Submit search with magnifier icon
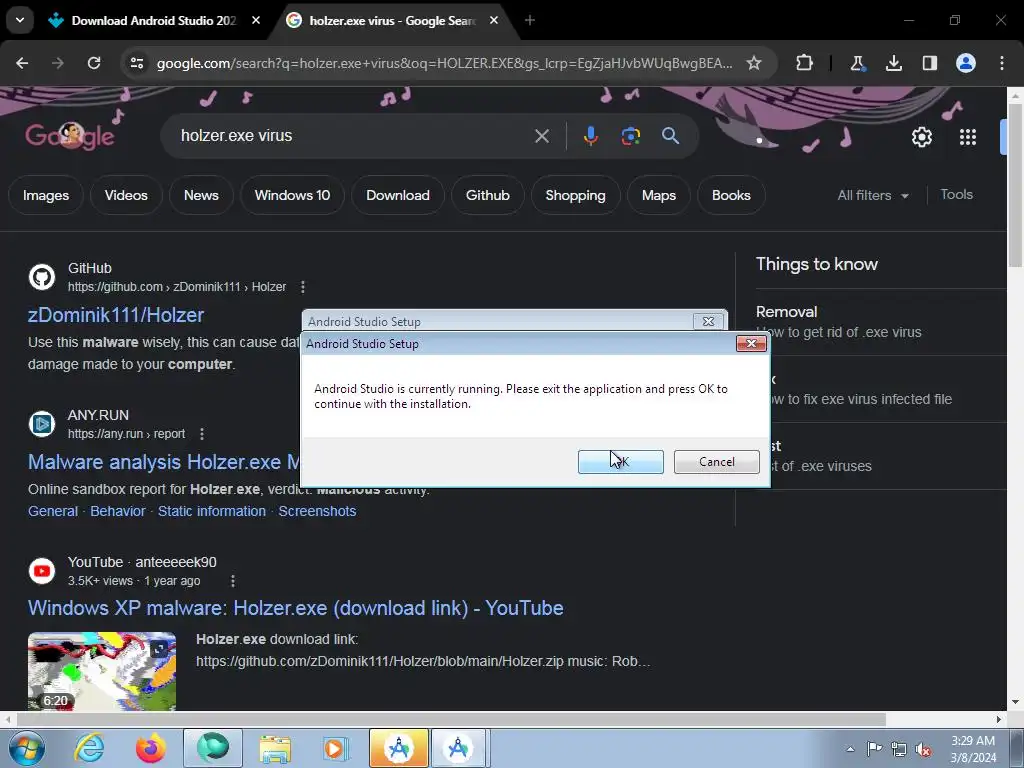 click(x=671, y=136)
